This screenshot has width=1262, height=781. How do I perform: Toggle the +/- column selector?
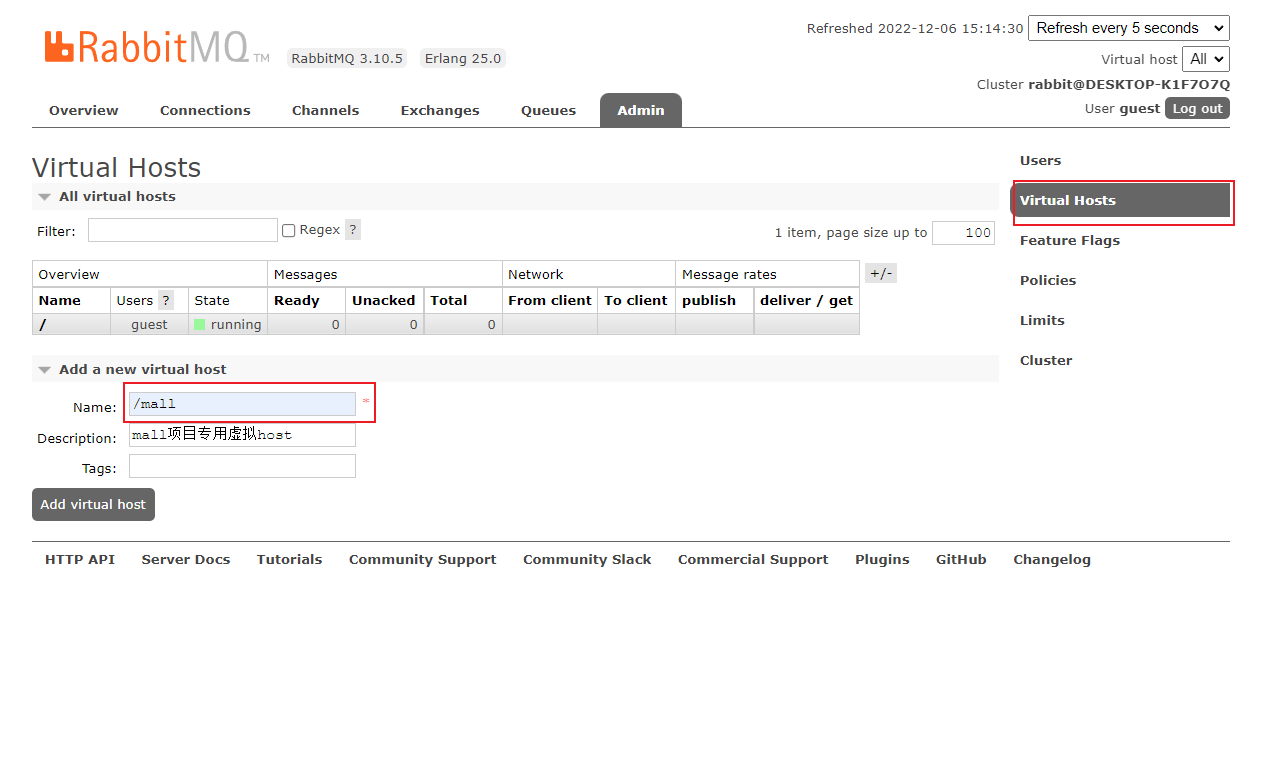[881, 273]
